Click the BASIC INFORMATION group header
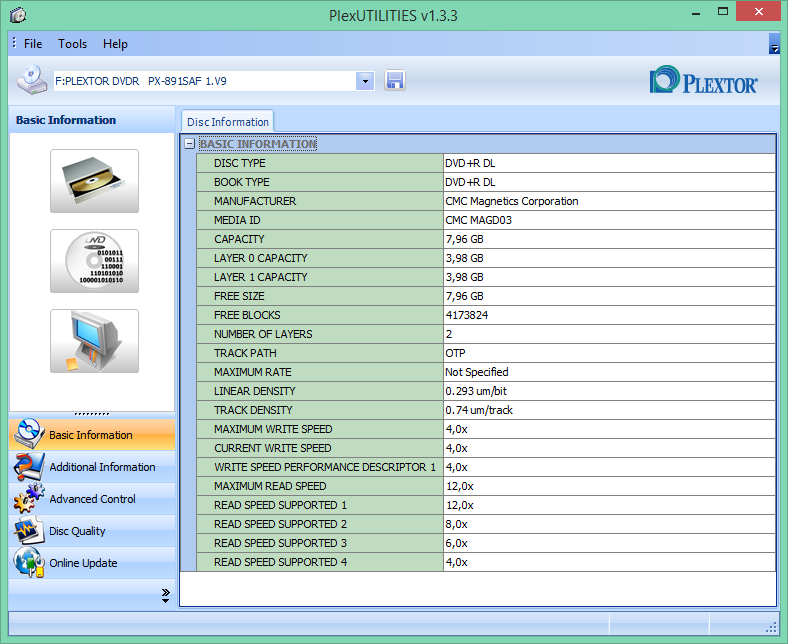The height and width of the screenshot is (644, 788). pyautogui.click(x=258, y=144)
